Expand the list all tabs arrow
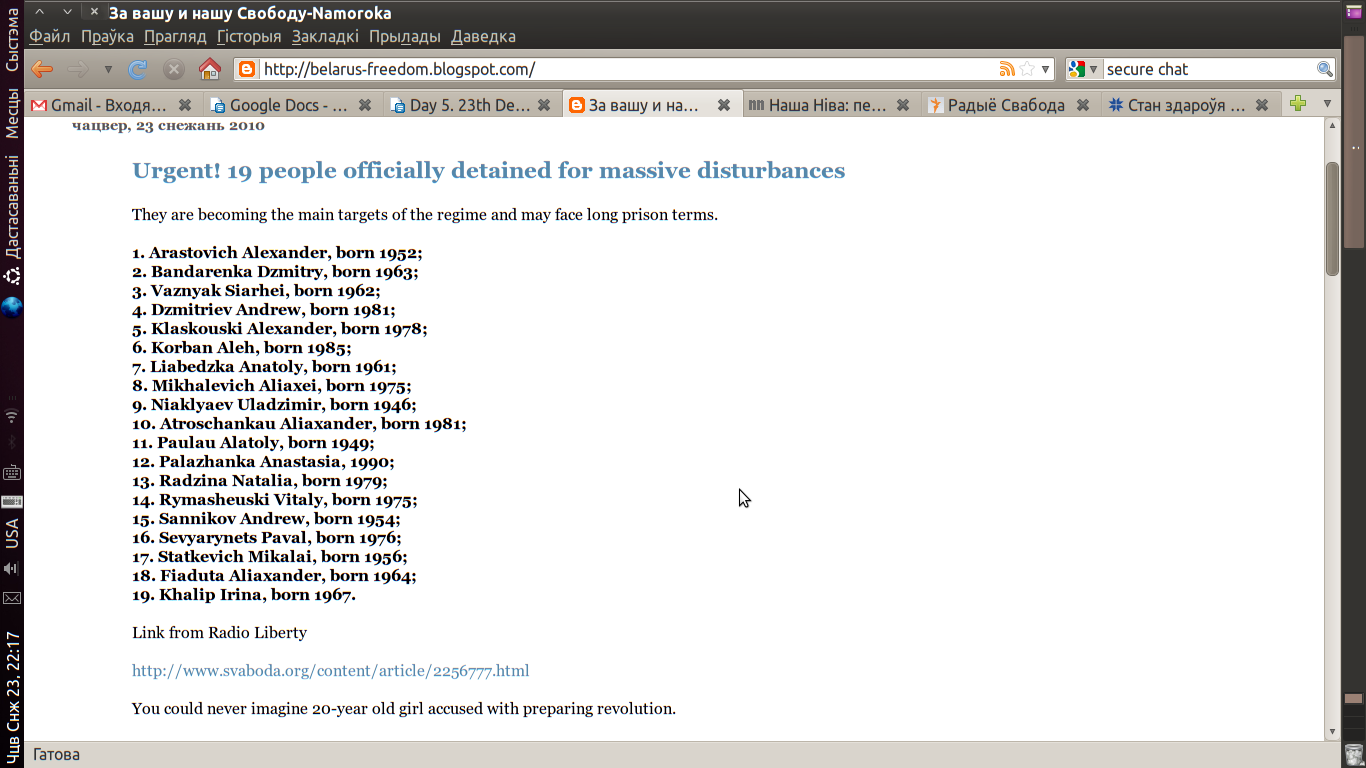 click(x=1328, y=104)
